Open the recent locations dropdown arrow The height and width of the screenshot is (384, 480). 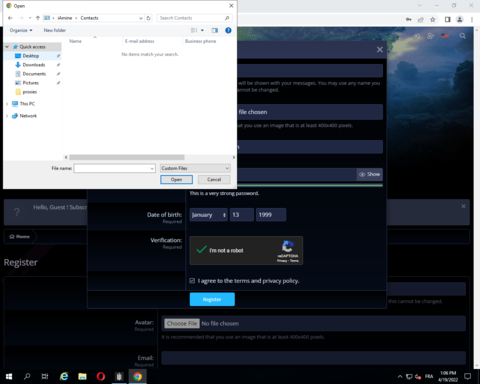[30, 18]
